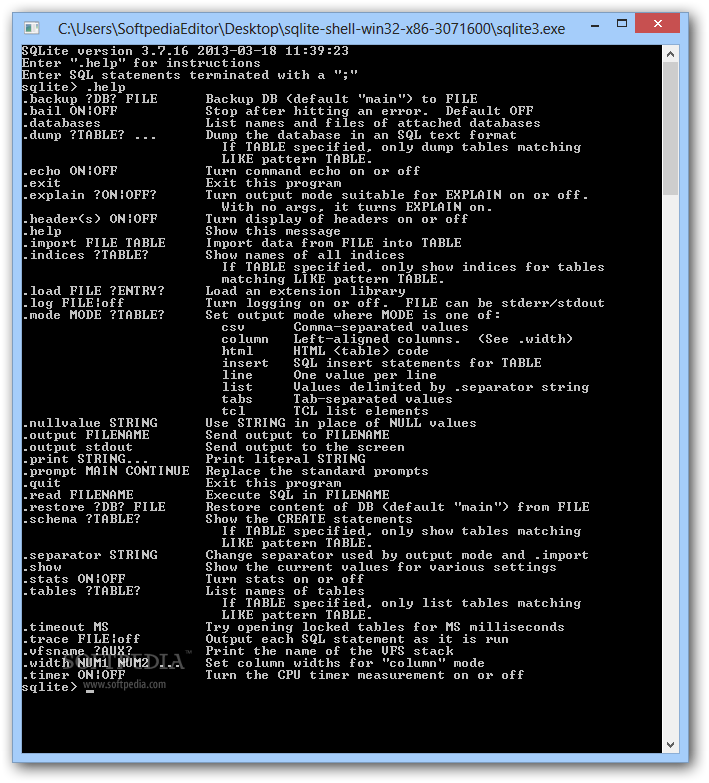The image size is (709, 783).
Task: Click the vertical scrollbar thumb
Action: [671, 129]
